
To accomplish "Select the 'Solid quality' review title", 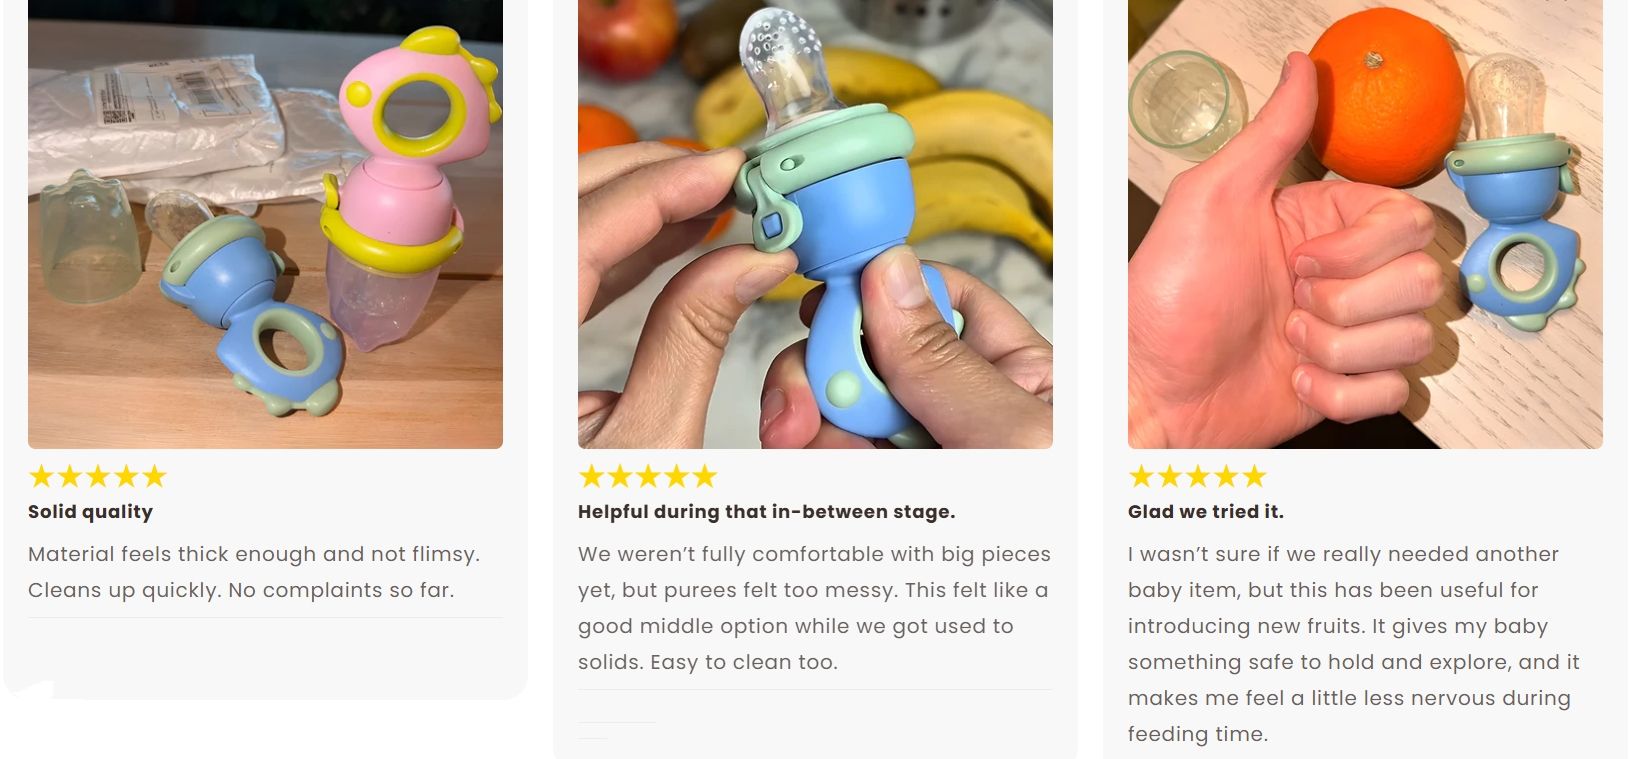I will [x=90, y=512].
